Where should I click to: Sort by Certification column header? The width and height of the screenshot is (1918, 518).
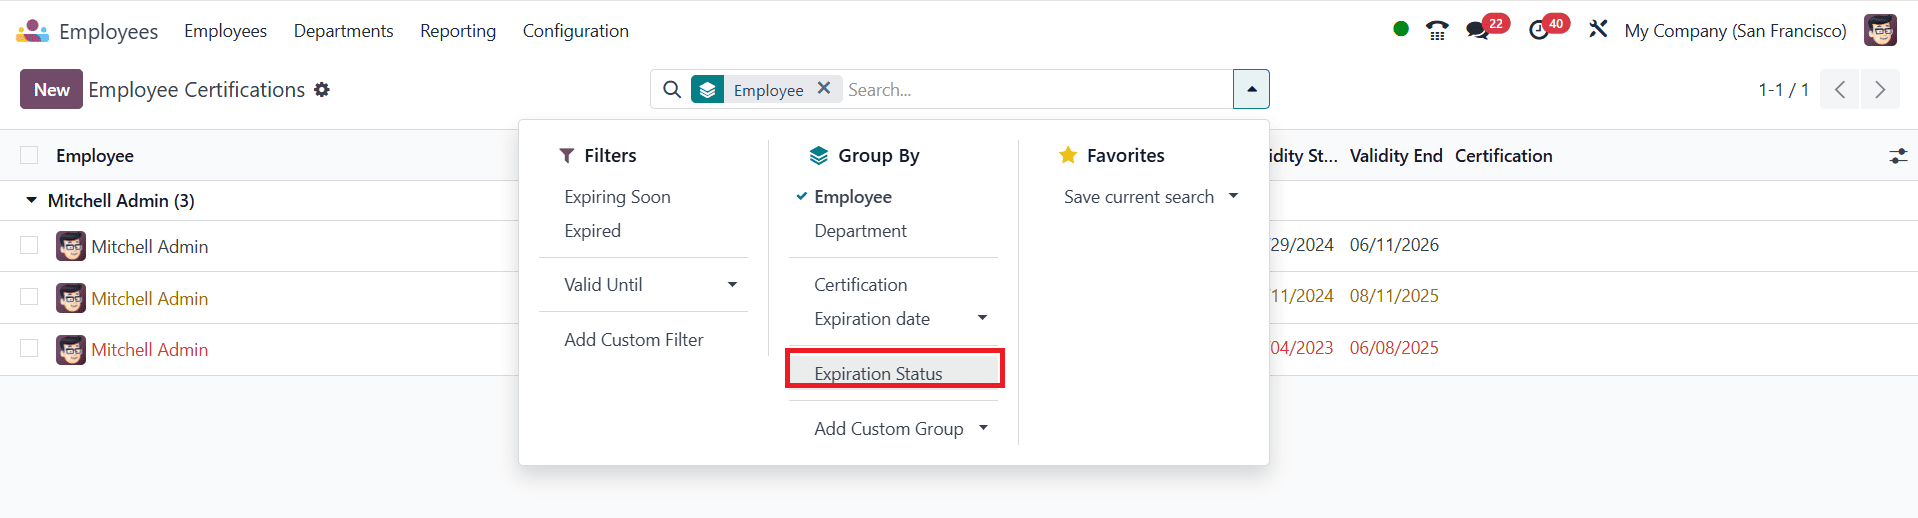1504,156
